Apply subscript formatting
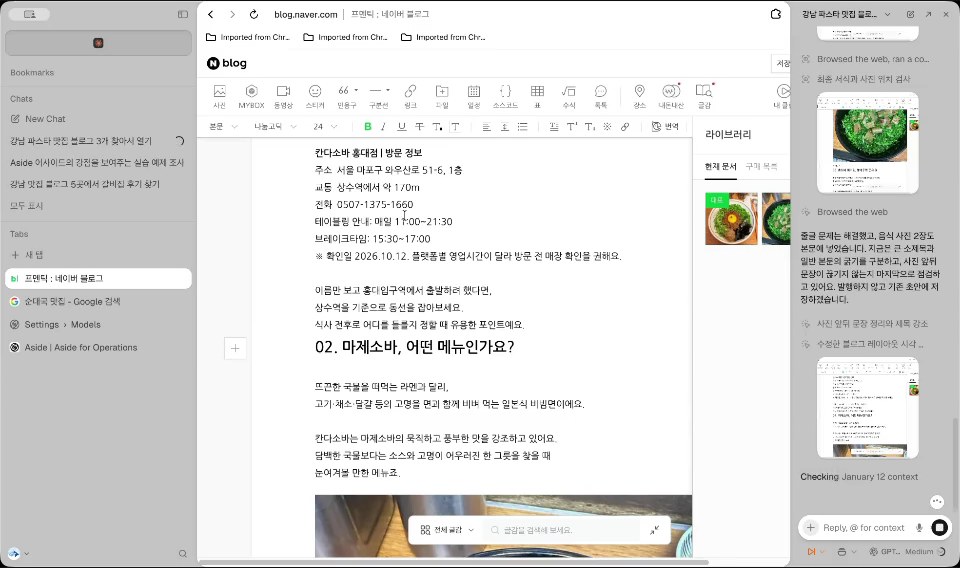The image size is (960, 568). click(x=590, y=127)
